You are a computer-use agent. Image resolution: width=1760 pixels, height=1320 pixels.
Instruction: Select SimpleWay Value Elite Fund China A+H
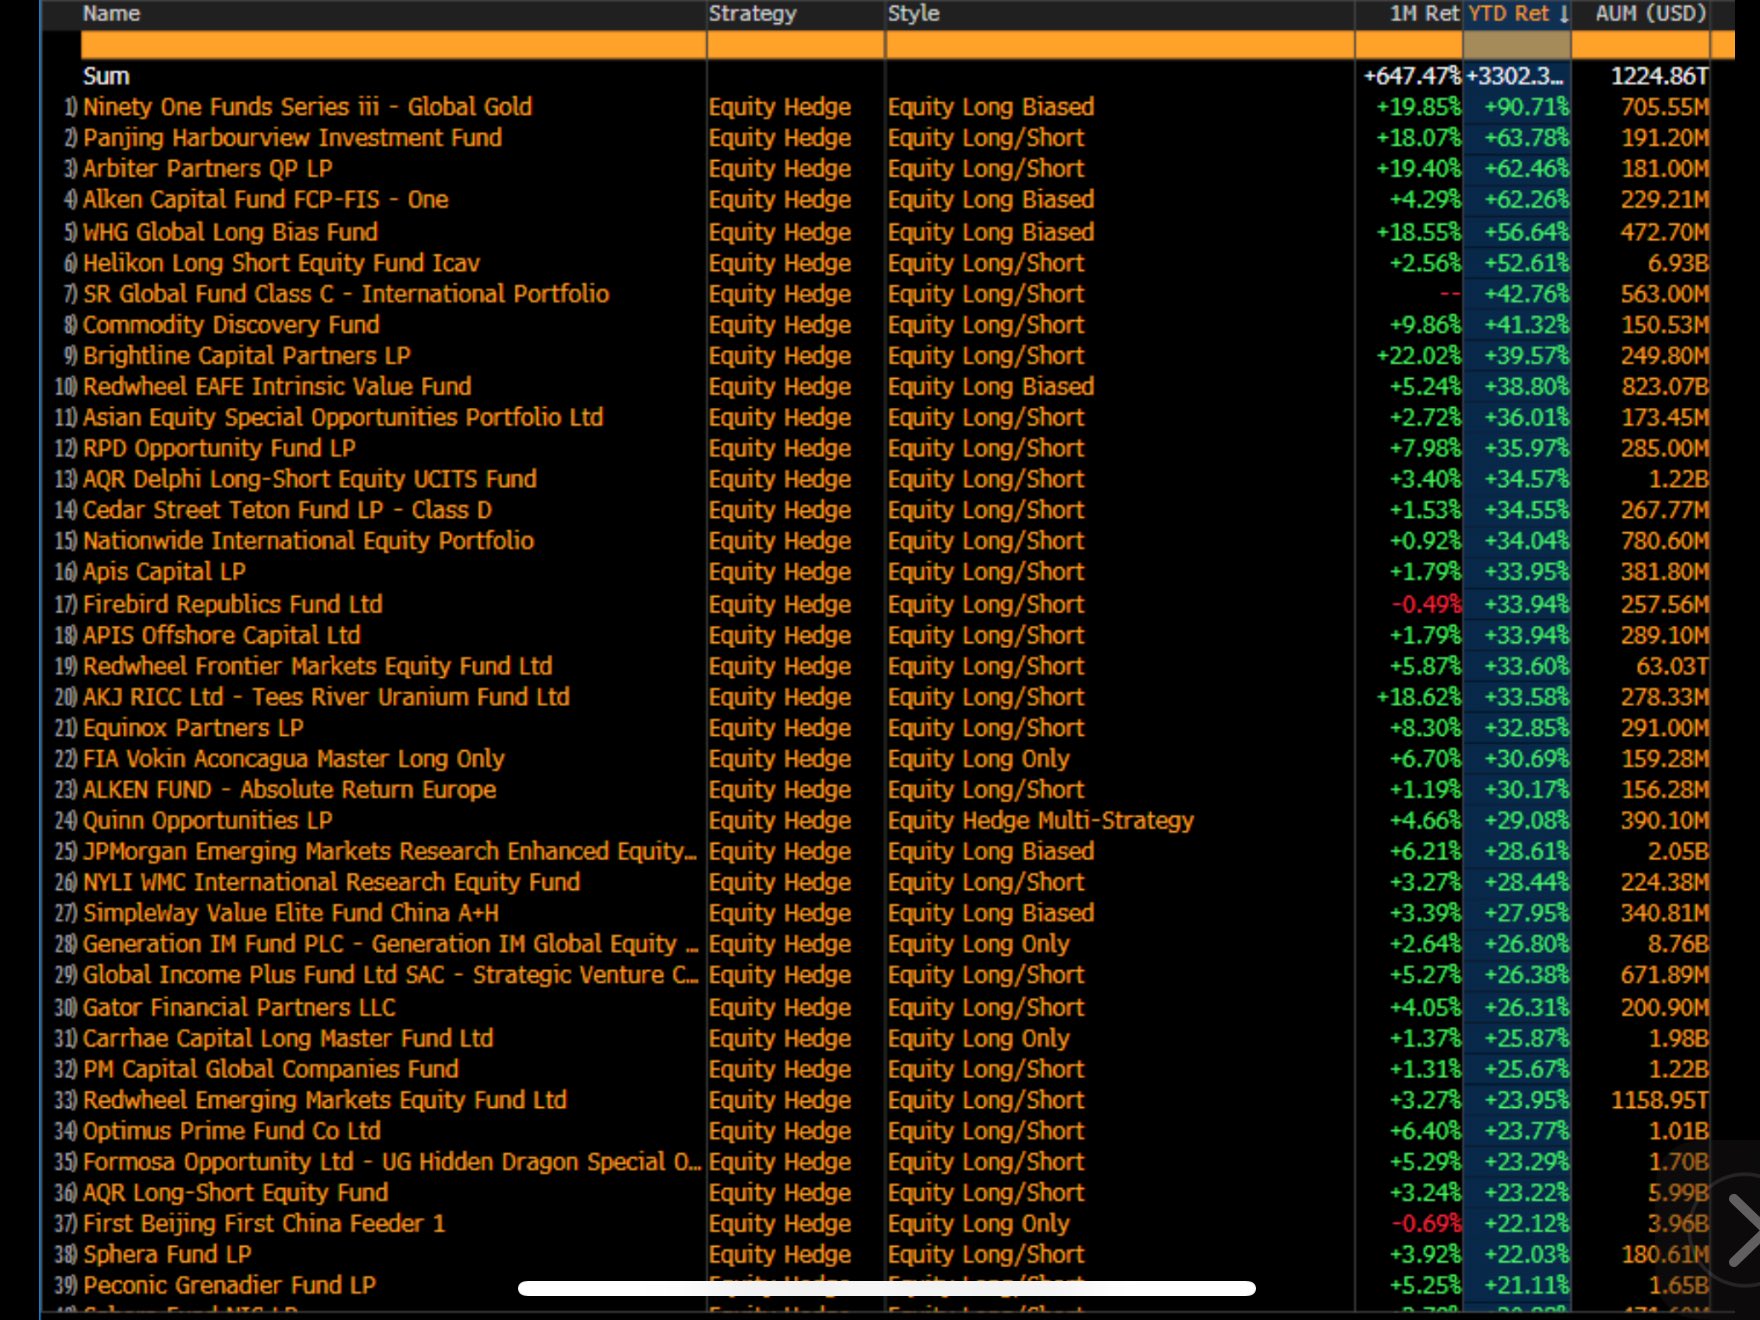coord(291,915)
